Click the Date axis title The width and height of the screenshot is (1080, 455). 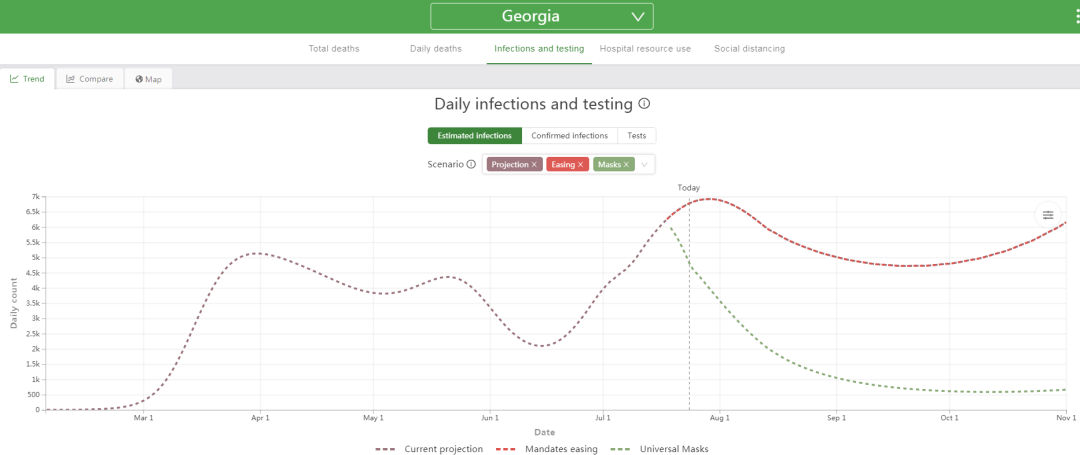click(544, 432)
